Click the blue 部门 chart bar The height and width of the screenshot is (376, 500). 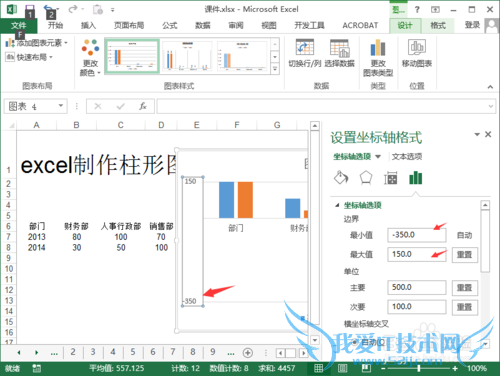226,200
